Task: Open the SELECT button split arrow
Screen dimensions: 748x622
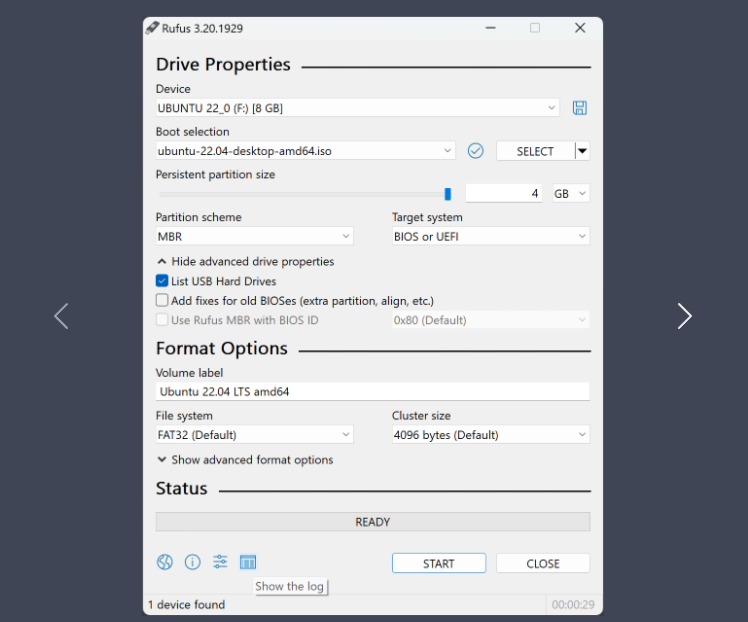Action: pos(582,151)
